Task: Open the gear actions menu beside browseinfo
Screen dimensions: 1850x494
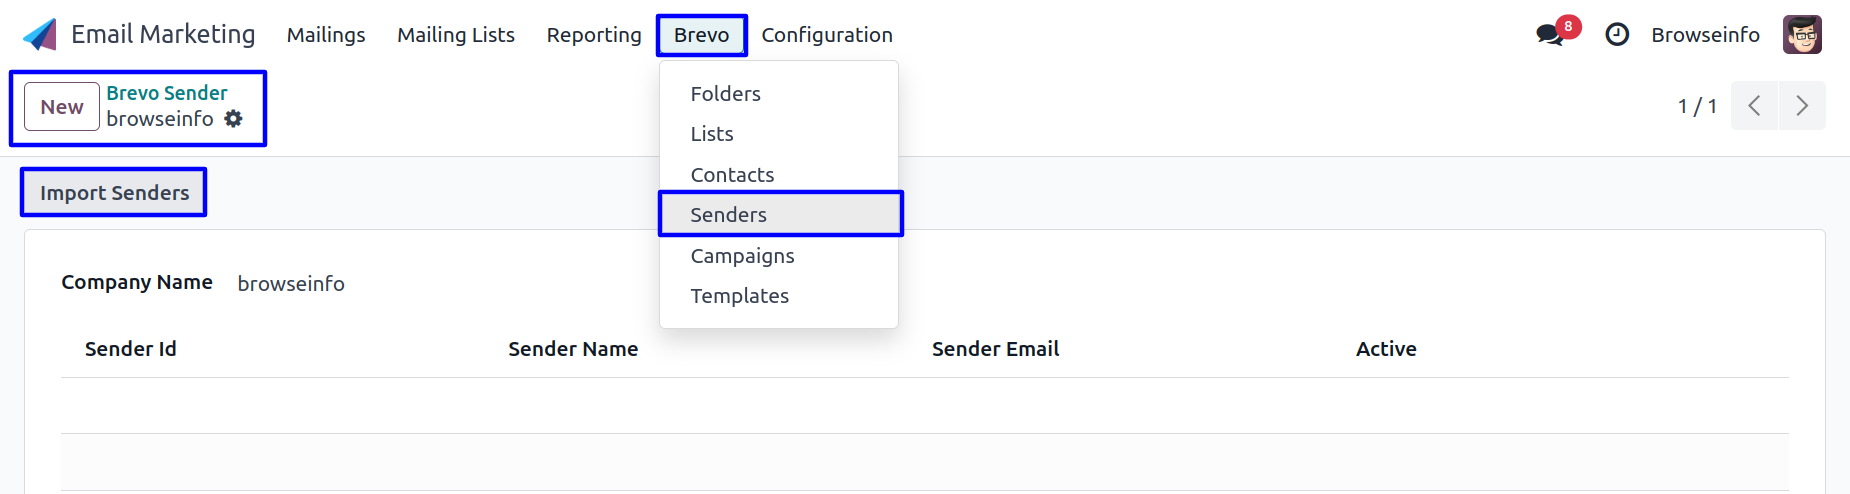Action: [x=233, y=119]
